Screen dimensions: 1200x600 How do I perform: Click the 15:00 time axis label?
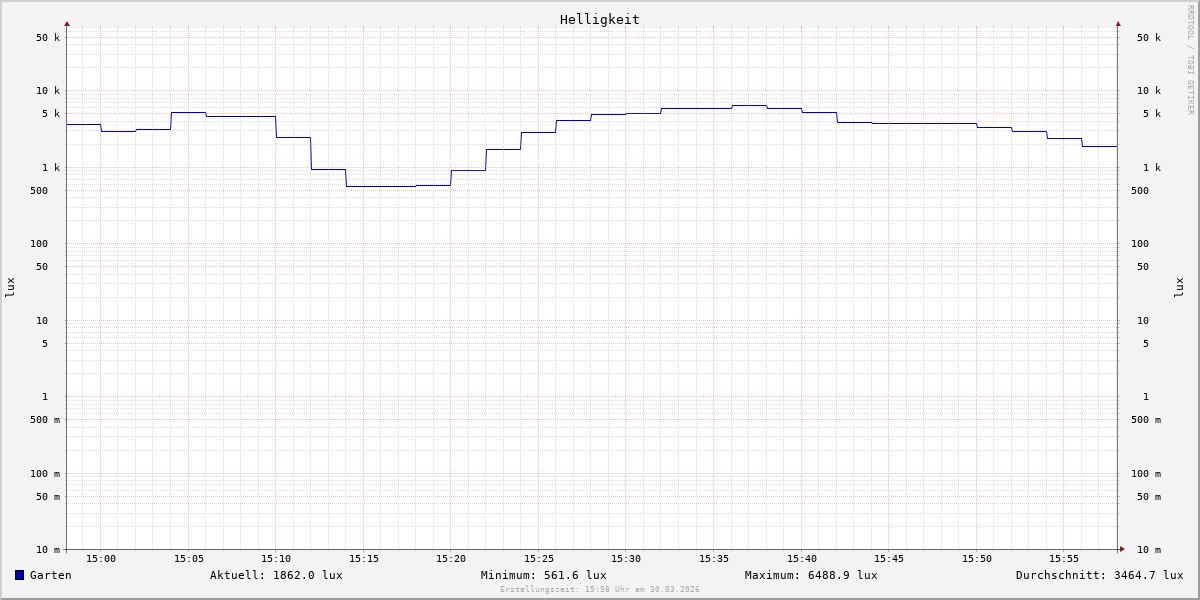tap(101, 559)
